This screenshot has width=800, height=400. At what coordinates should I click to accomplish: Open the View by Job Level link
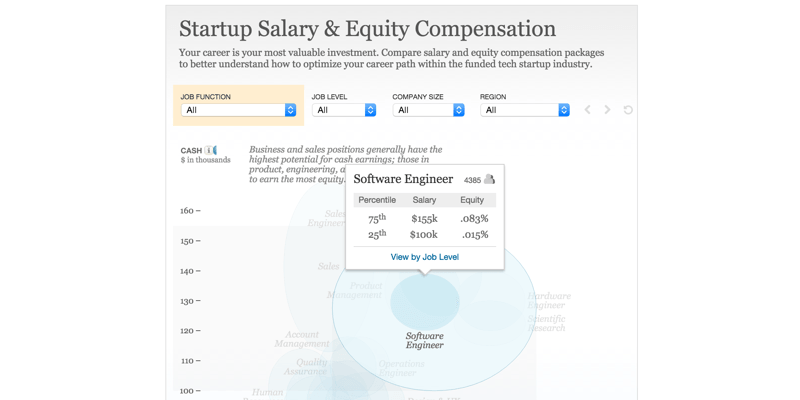pos(424,257)
